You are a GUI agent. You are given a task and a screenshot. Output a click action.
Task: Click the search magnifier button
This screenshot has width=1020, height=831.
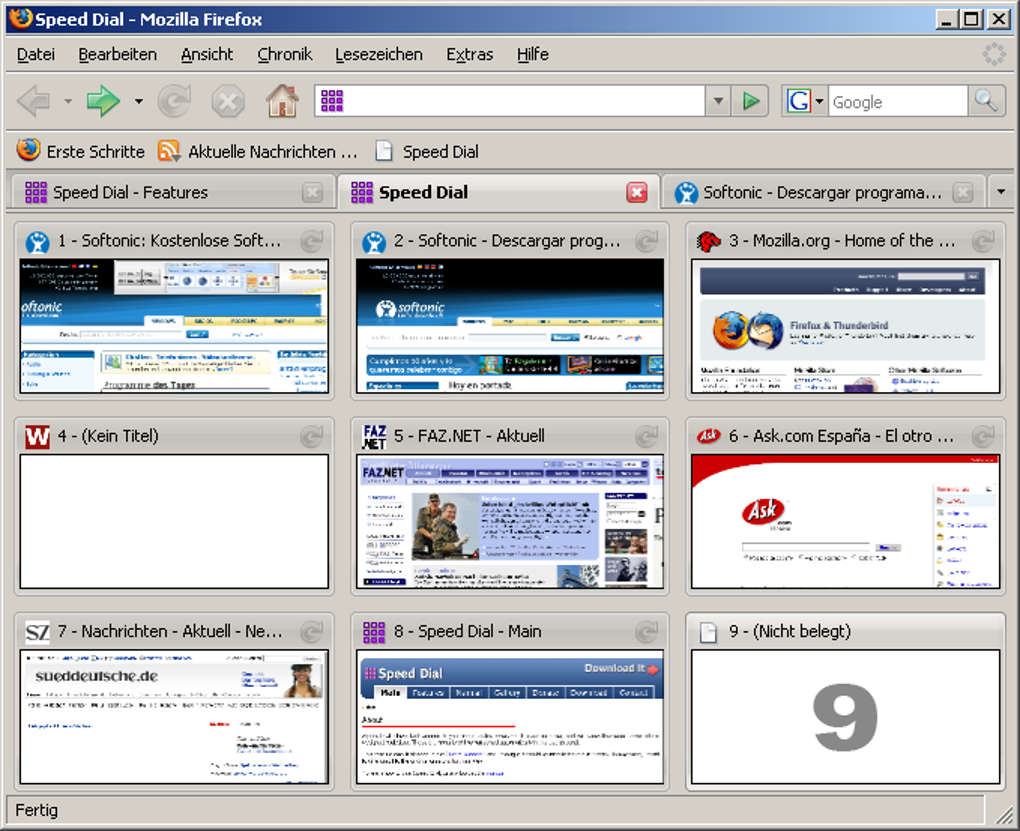[x=986, y=101]
